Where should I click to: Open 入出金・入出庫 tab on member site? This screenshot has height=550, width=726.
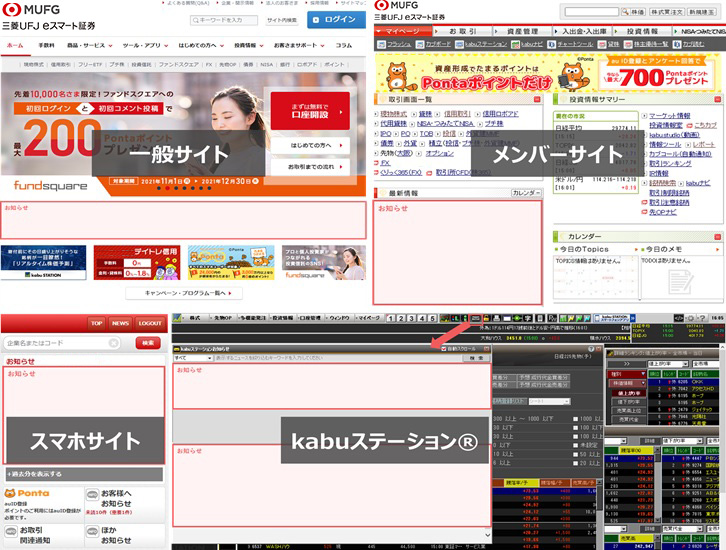[x=584, y=31]
